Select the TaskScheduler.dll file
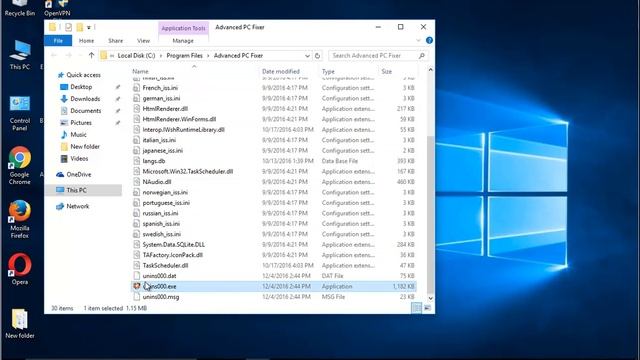640x360 pixels. 165,265
